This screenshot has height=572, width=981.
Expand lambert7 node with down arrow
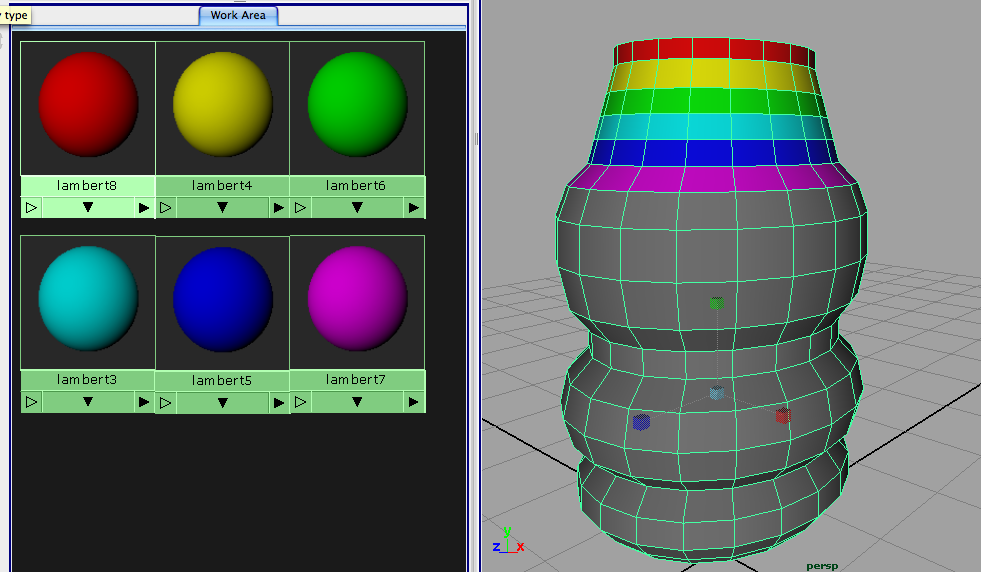pyautogui.click(x=357, y=402)
